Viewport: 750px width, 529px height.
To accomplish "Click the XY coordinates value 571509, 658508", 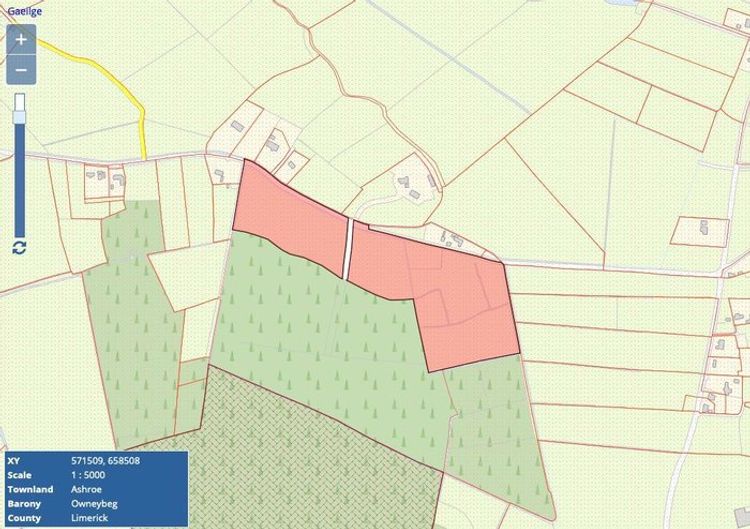I will [105, 461].
